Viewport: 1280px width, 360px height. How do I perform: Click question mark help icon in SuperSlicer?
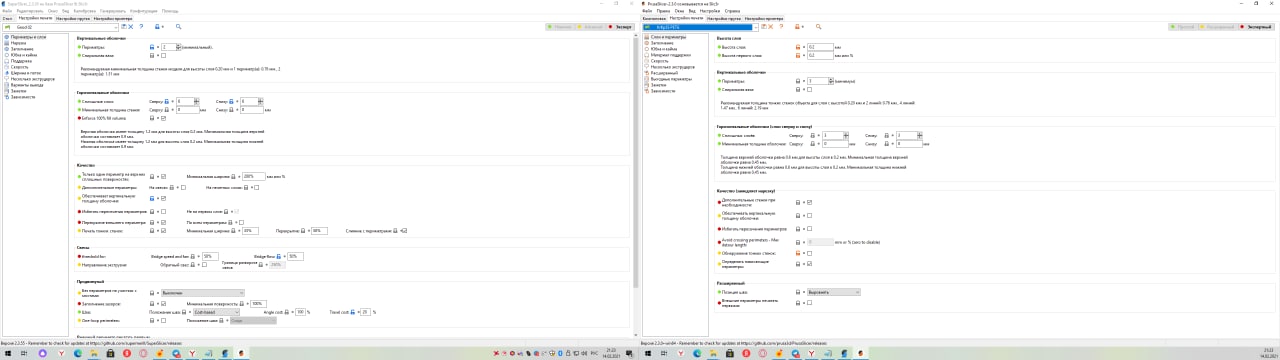[x=141, y=27]
